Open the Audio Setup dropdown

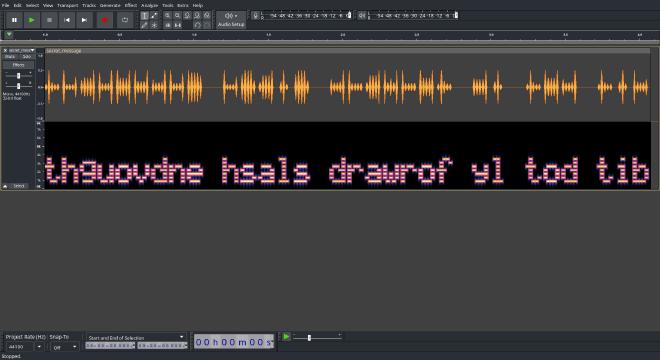pyautogui.click(x=231, y=20)
